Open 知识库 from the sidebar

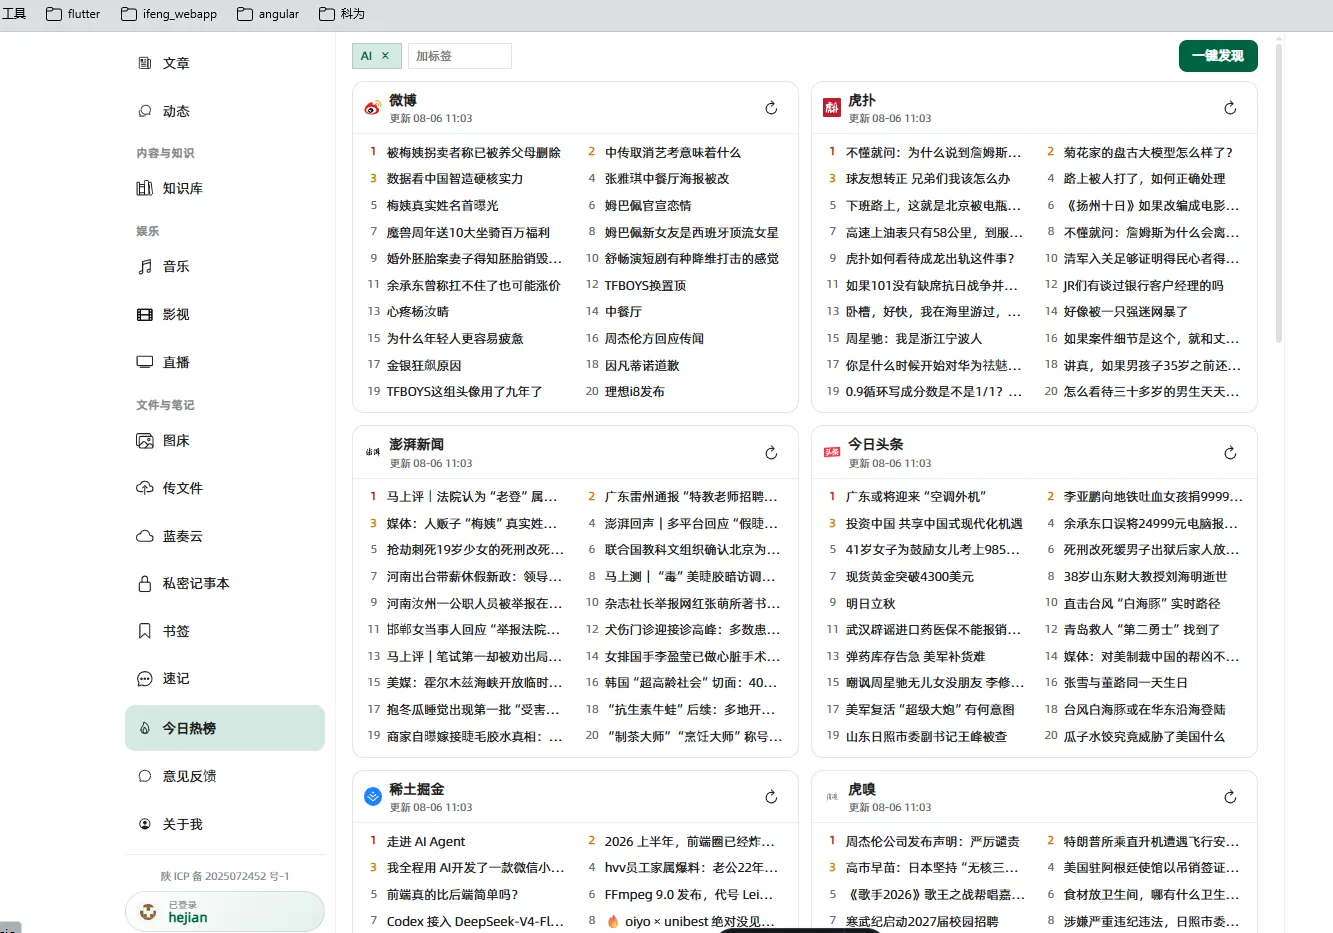coord(225,188)
